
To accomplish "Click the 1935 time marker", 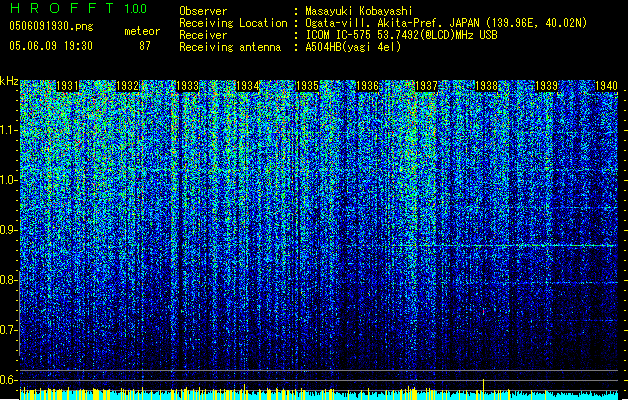I will tap(307, 86).
